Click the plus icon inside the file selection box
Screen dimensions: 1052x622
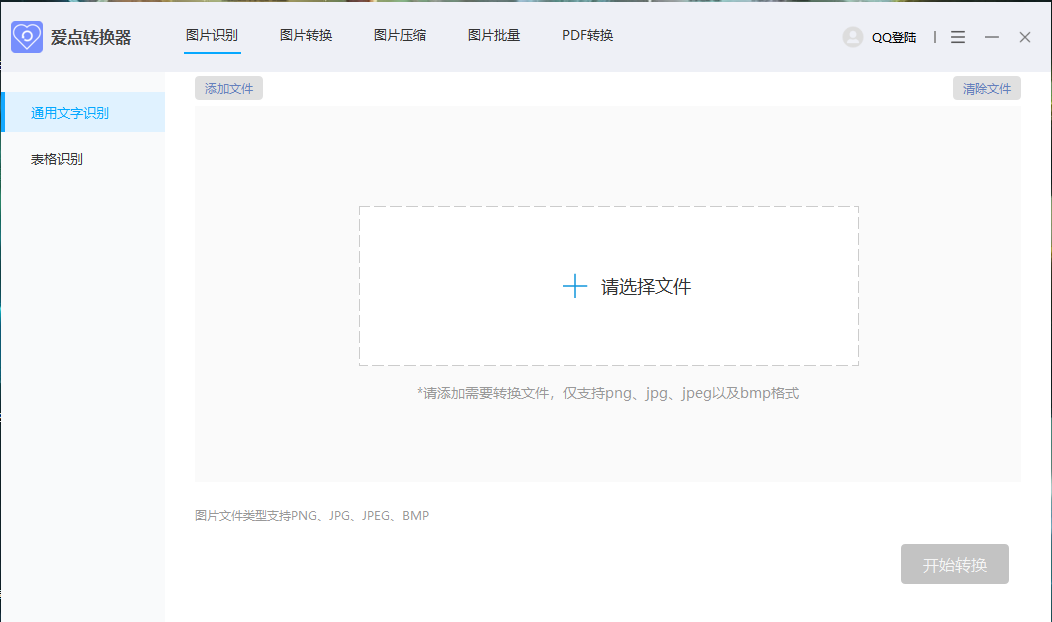point(574,286)
